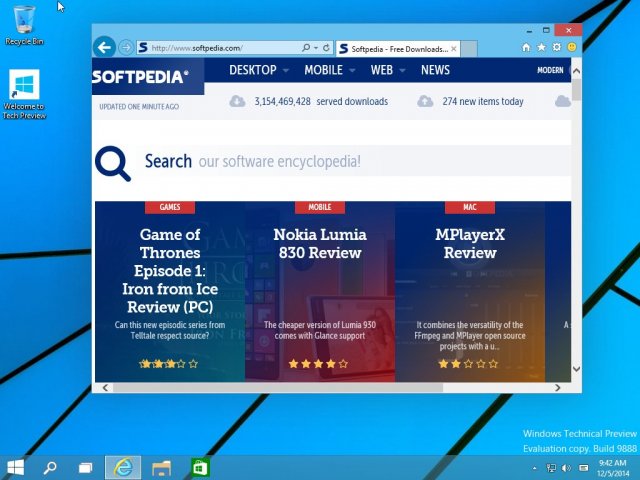
Task: Open IE Tools gear icon
Action: tap(556, 47)
